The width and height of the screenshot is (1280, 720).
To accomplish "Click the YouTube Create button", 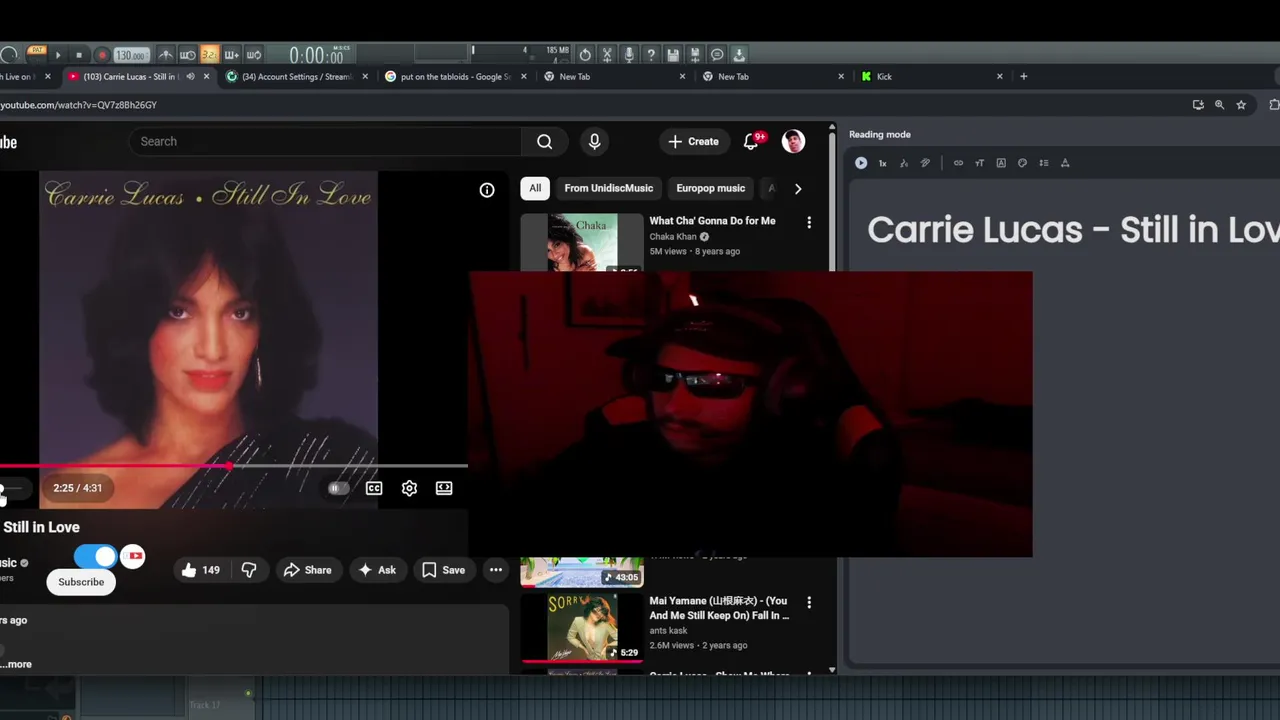I will click(693, 141).
